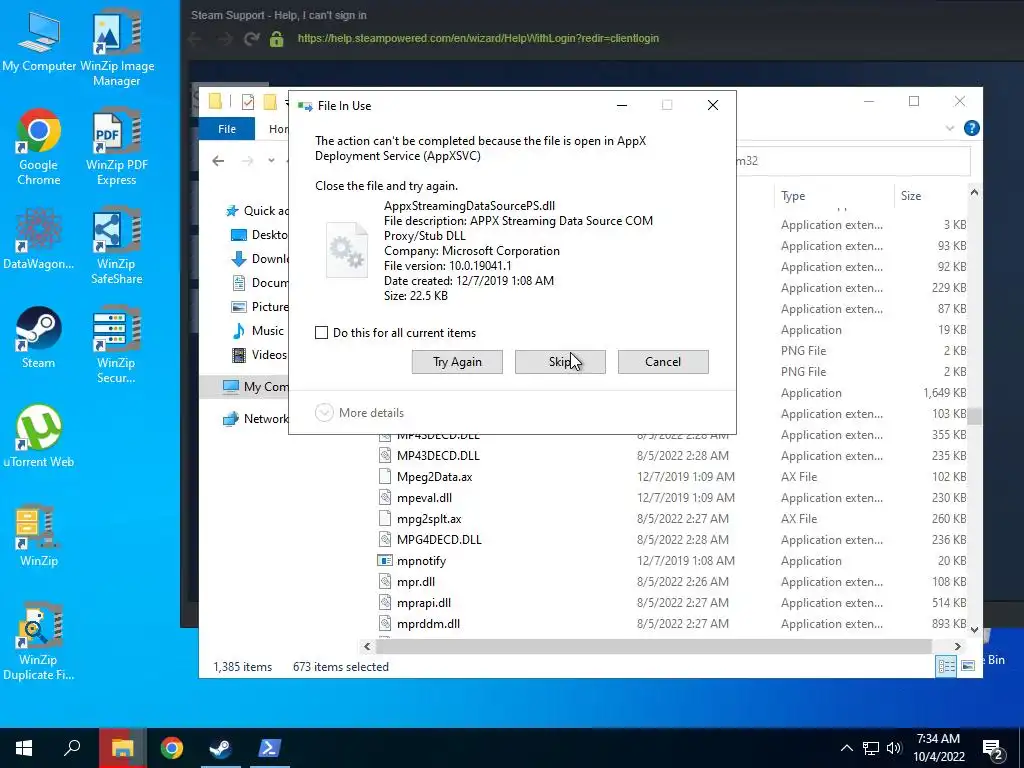The width and height of the screenshot is (1024, 768).
Task: Launch Steam from the desktop
Action: coord(39,338)
